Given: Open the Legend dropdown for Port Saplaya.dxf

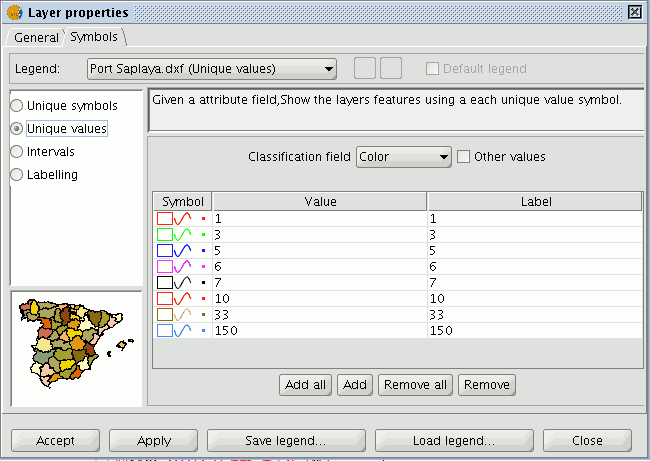Looking at the screenshot, I should pos(212,69).
